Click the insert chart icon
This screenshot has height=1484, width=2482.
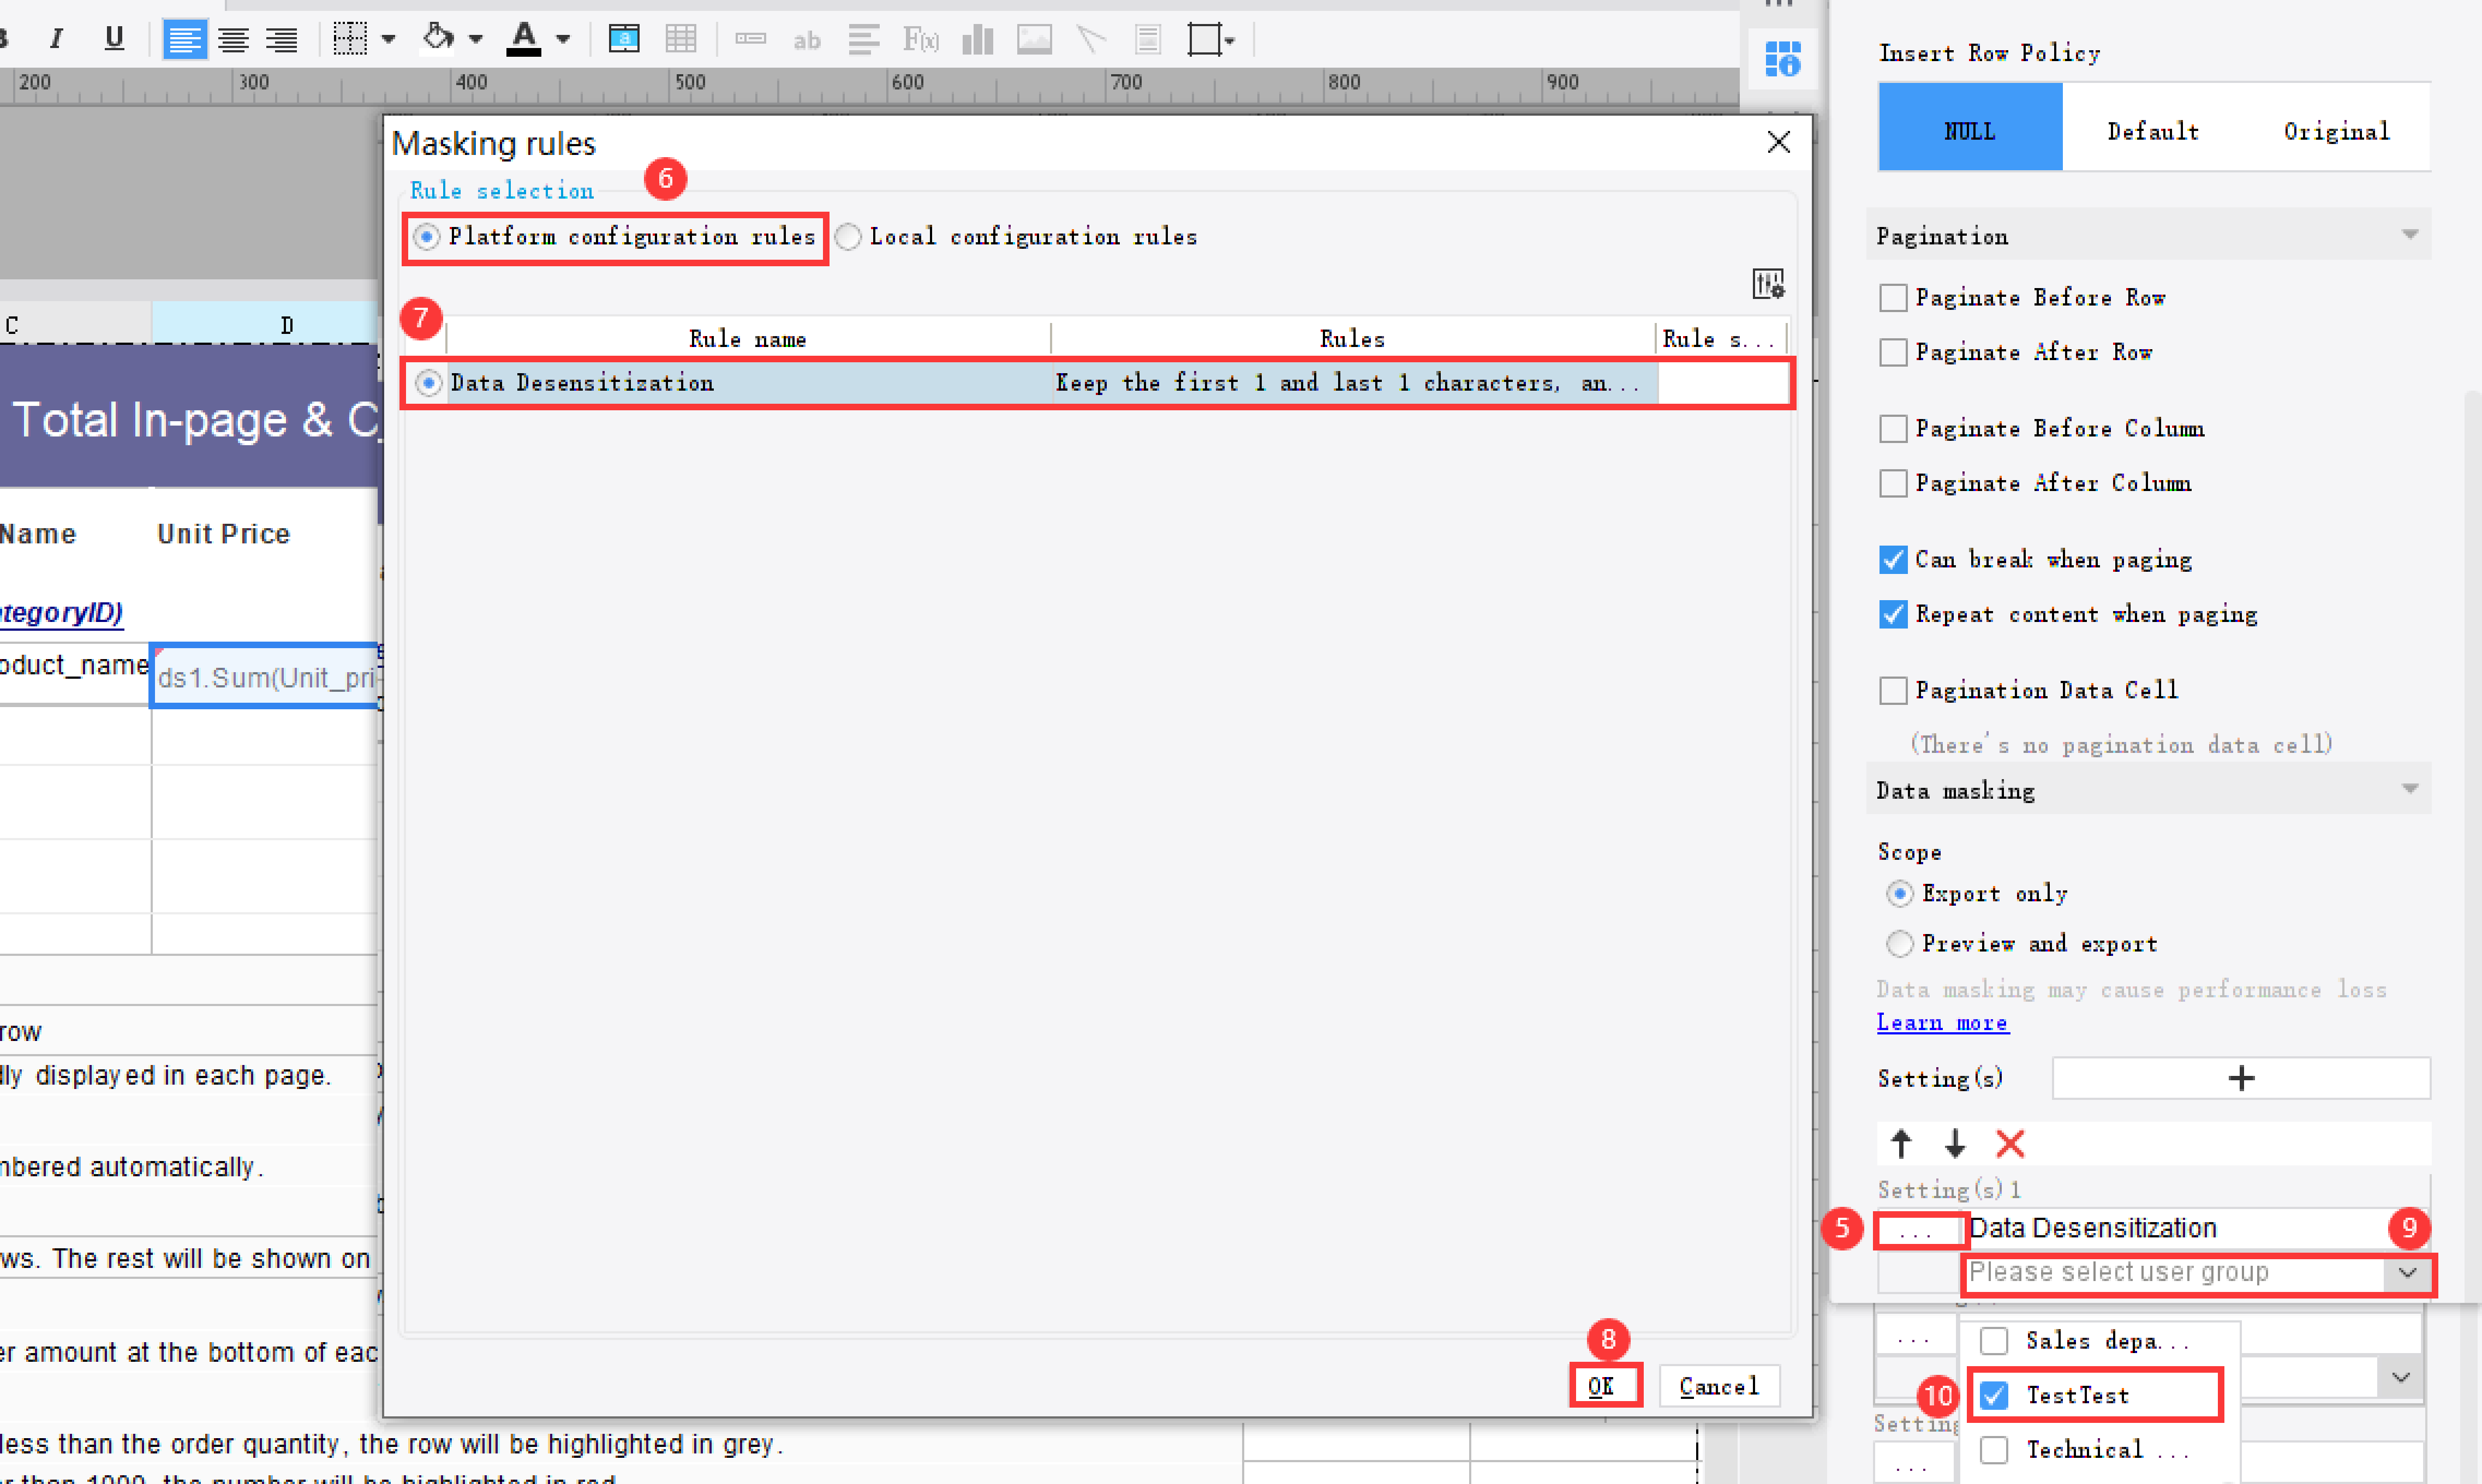[x=977, y=39]
